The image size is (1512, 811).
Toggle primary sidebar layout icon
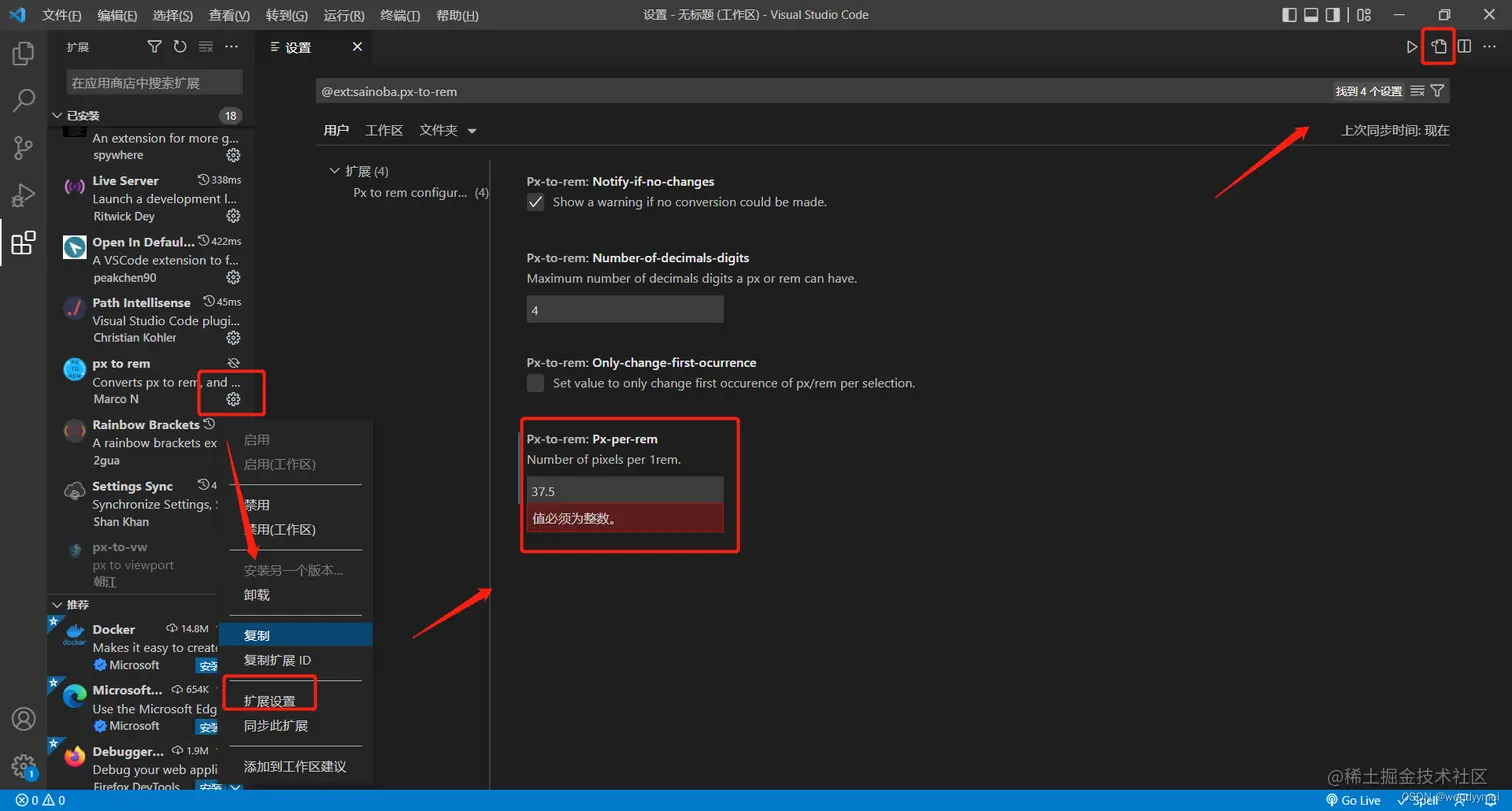(1290, 15)
